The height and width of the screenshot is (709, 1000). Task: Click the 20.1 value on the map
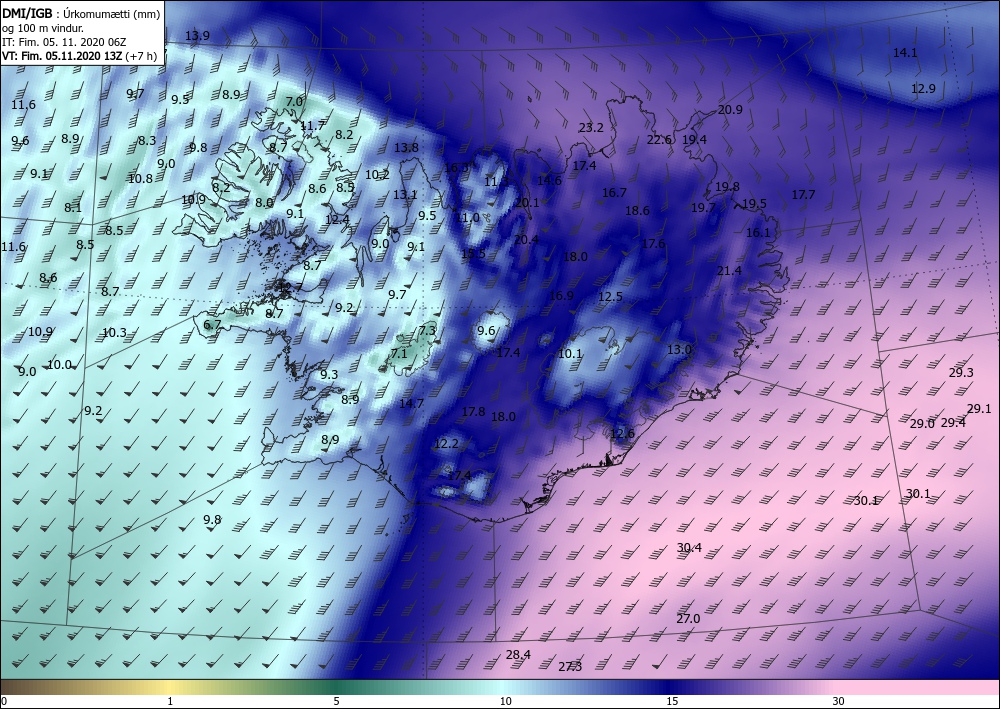pos(527,203)
